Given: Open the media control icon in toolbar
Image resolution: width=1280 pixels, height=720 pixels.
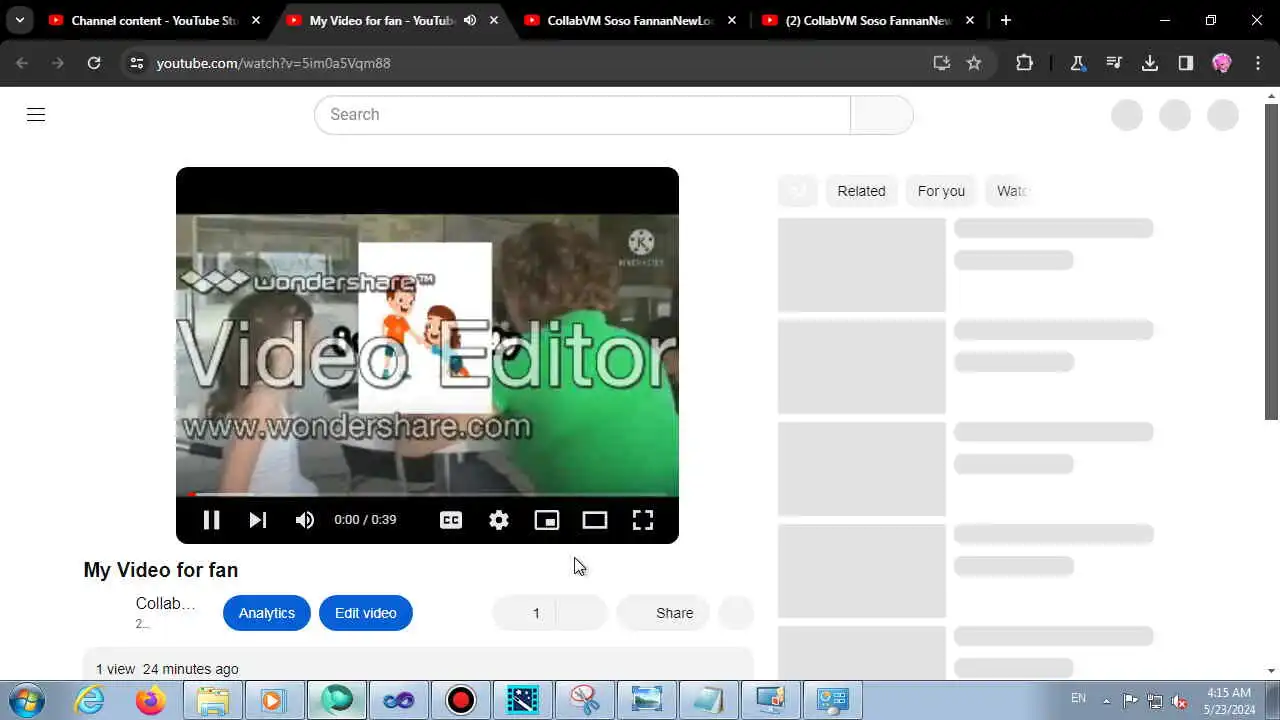Looking at the screenshot, I should pos(1114,63).
